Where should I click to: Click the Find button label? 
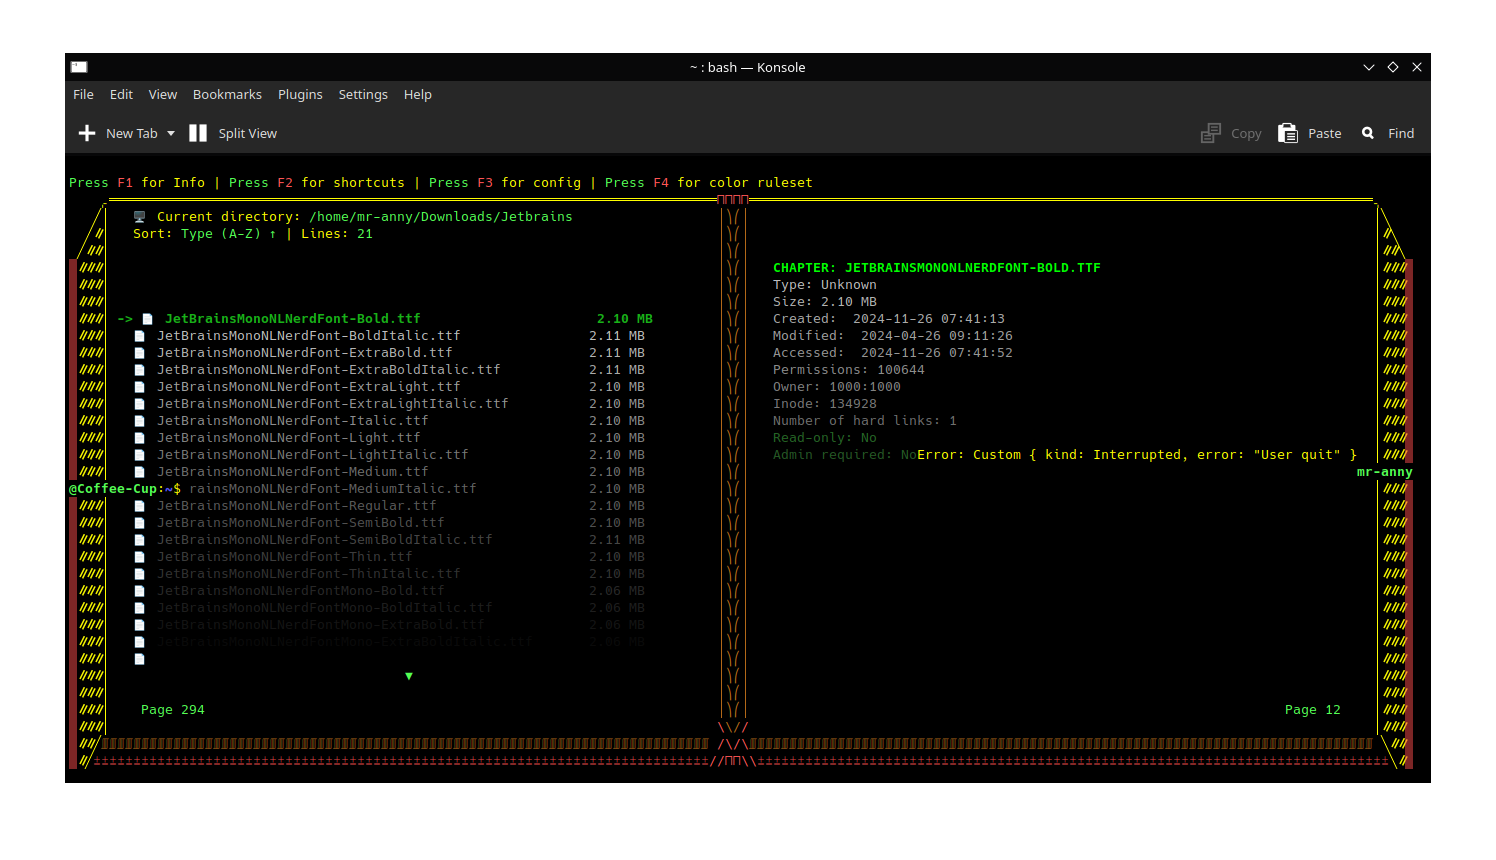[1401, 133]
